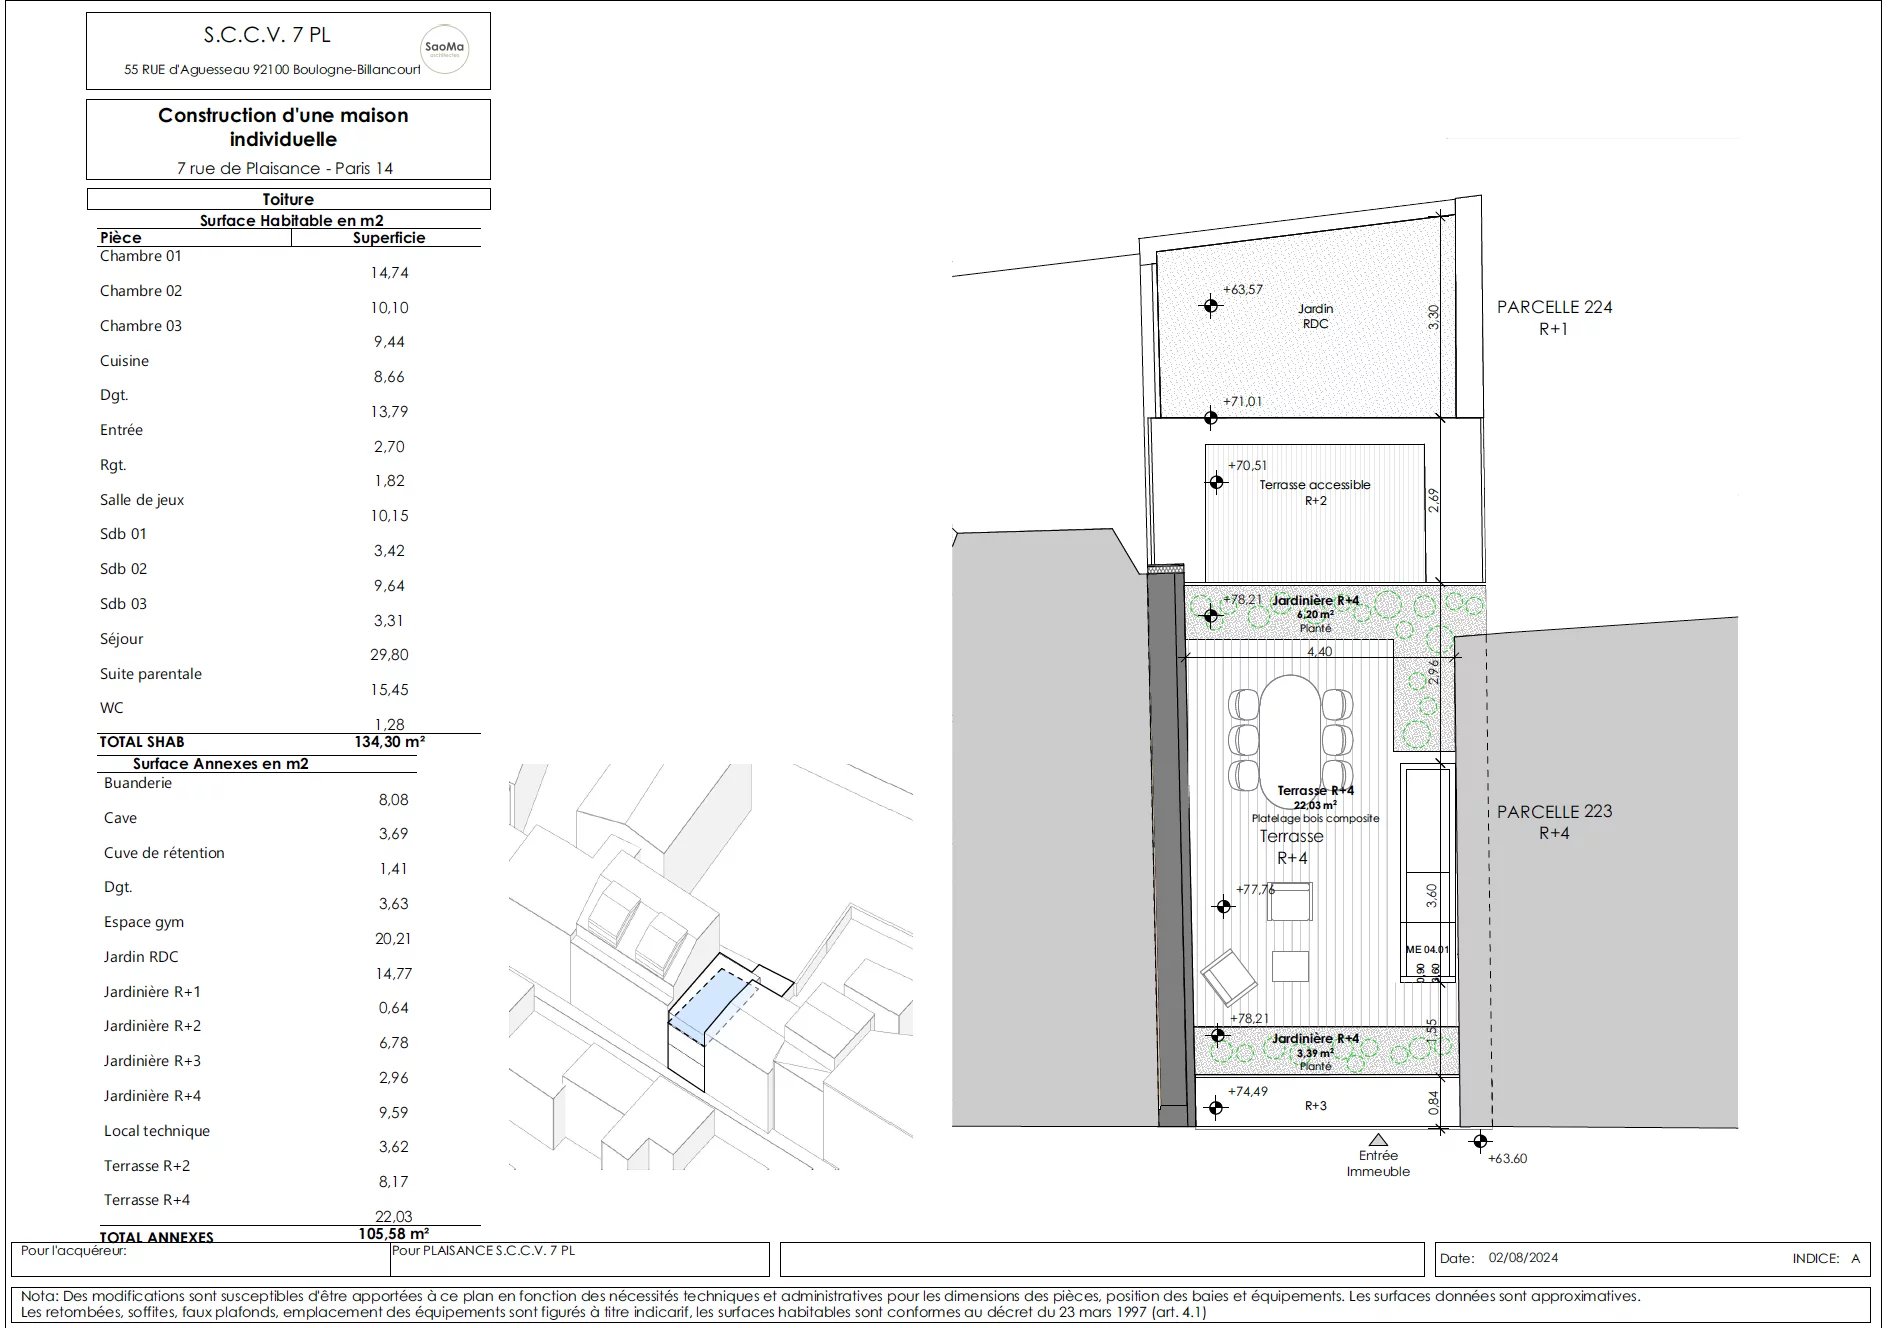Click the +74,49 level marker at R+3
The width and height of the screenshot is (1888, 1328).
[x=1215, y=1107]
